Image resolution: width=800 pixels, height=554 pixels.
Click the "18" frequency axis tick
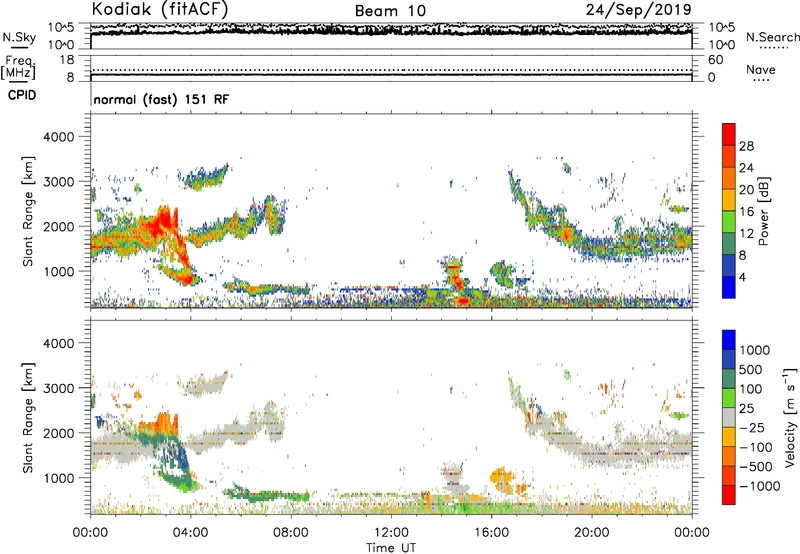(x=67, y=60)
